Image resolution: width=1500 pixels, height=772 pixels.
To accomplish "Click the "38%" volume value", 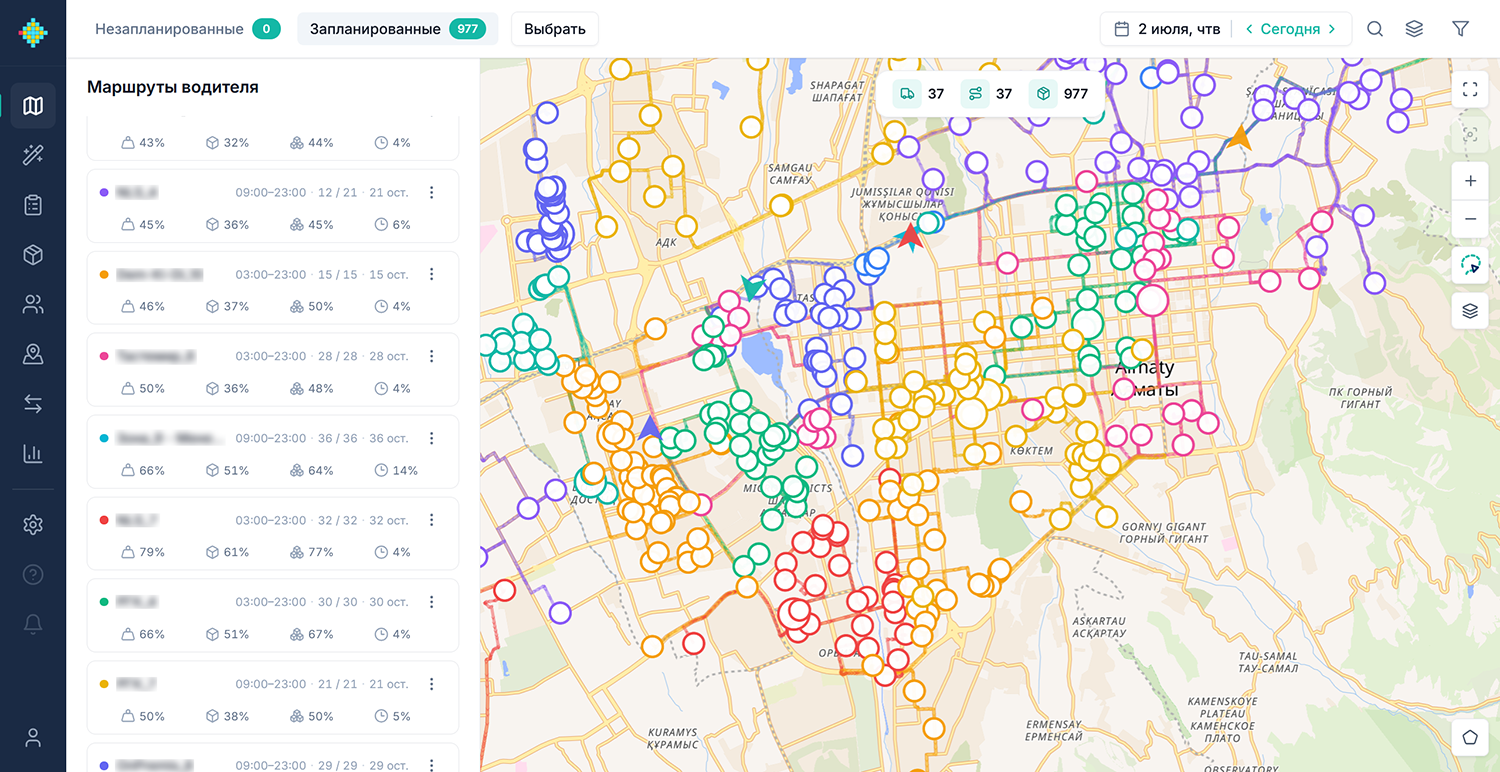I will pyautogui.click(x=236, y=716).
